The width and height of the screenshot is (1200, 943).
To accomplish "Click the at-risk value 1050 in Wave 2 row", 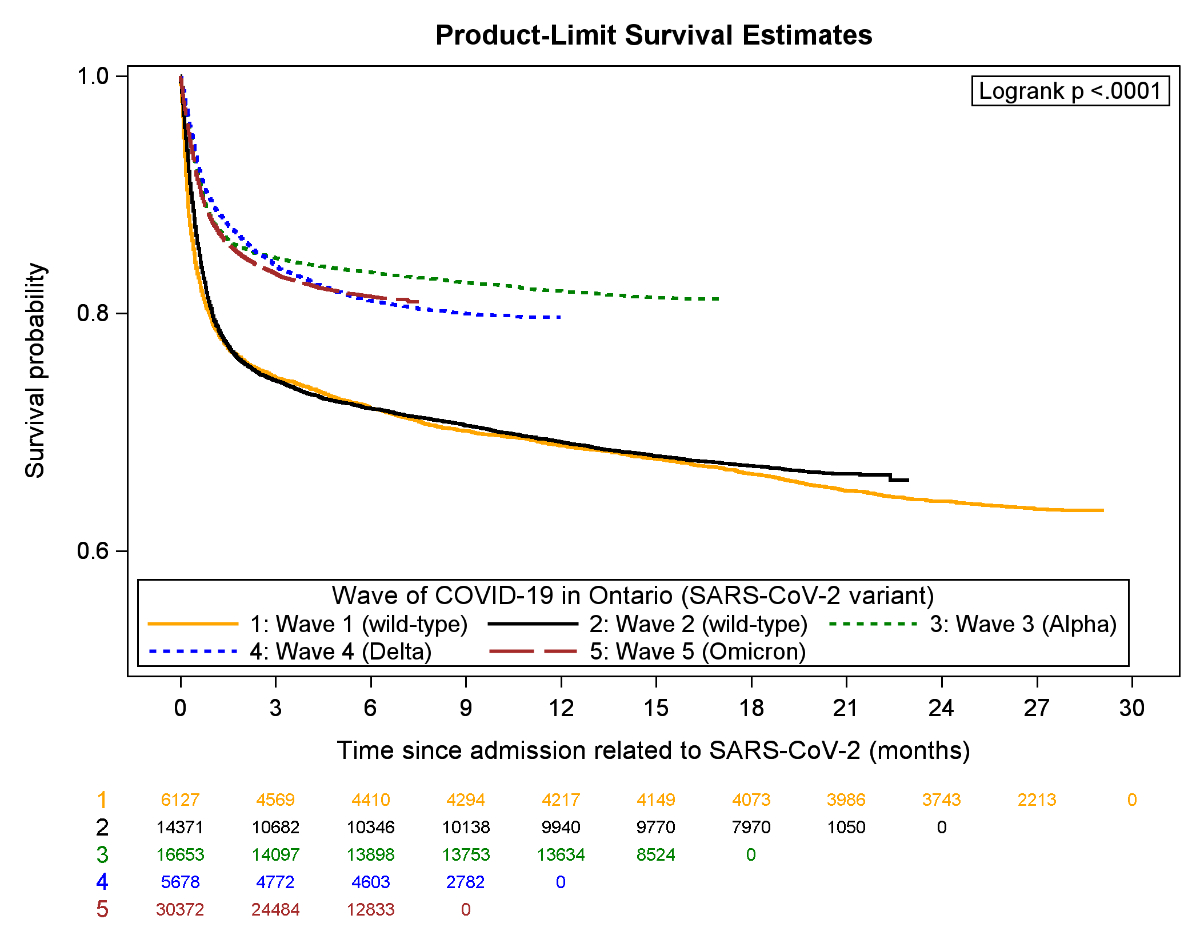I will pyautogui.click(x=846, y=827).
